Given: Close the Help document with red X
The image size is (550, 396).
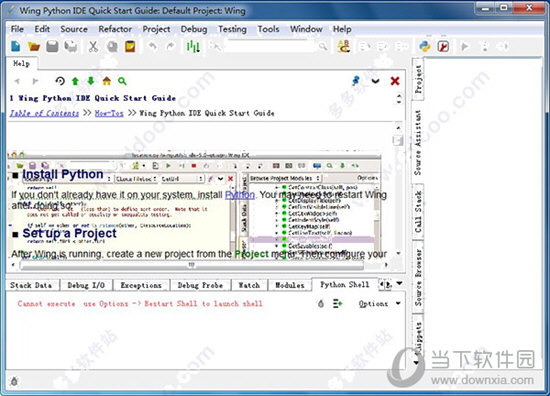Looking at the screenshot, I should click(x=395, y=81).
